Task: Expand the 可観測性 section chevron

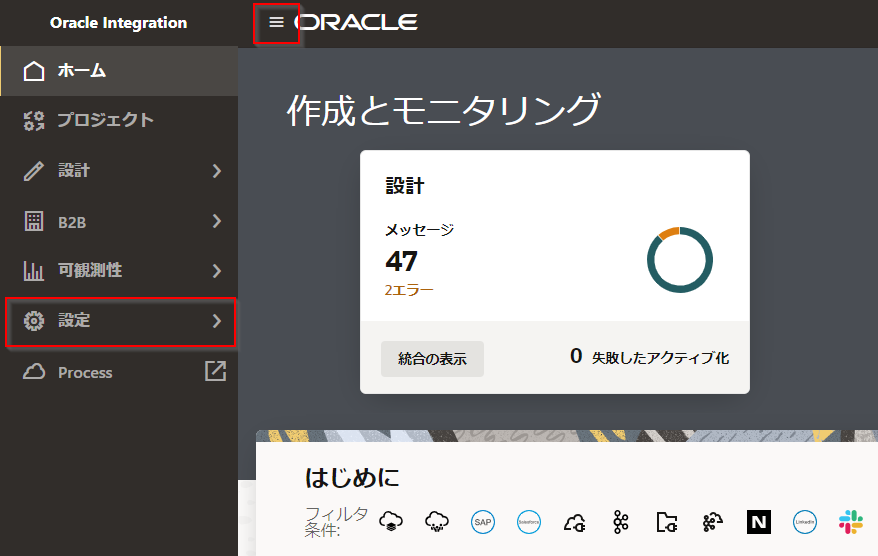Action: coord(217,271)
